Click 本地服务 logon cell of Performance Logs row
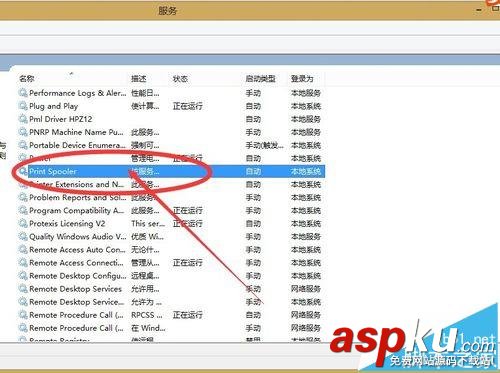 pos(306,93)
